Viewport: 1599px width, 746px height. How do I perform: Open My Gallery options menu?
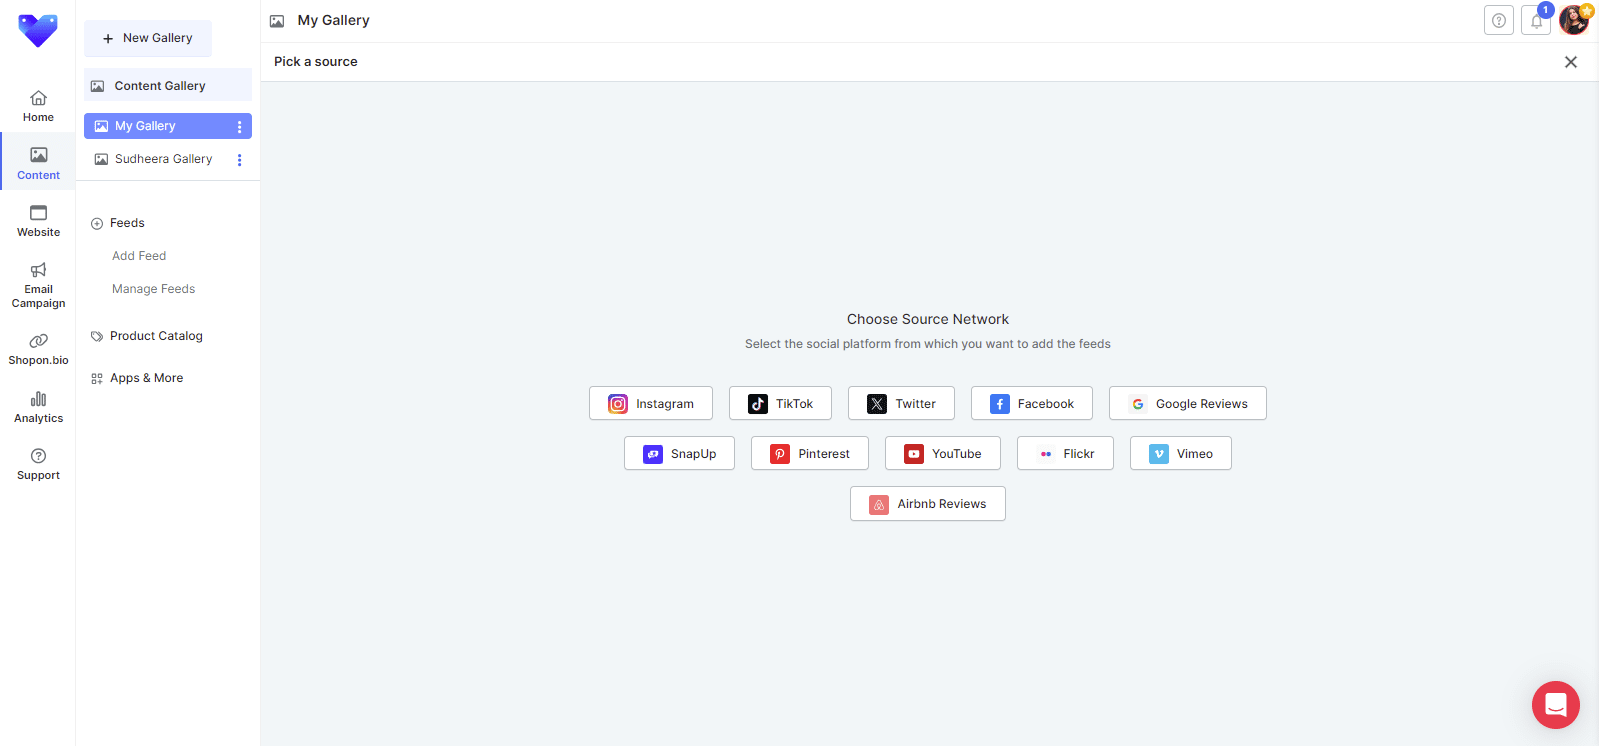click(239, 127)
